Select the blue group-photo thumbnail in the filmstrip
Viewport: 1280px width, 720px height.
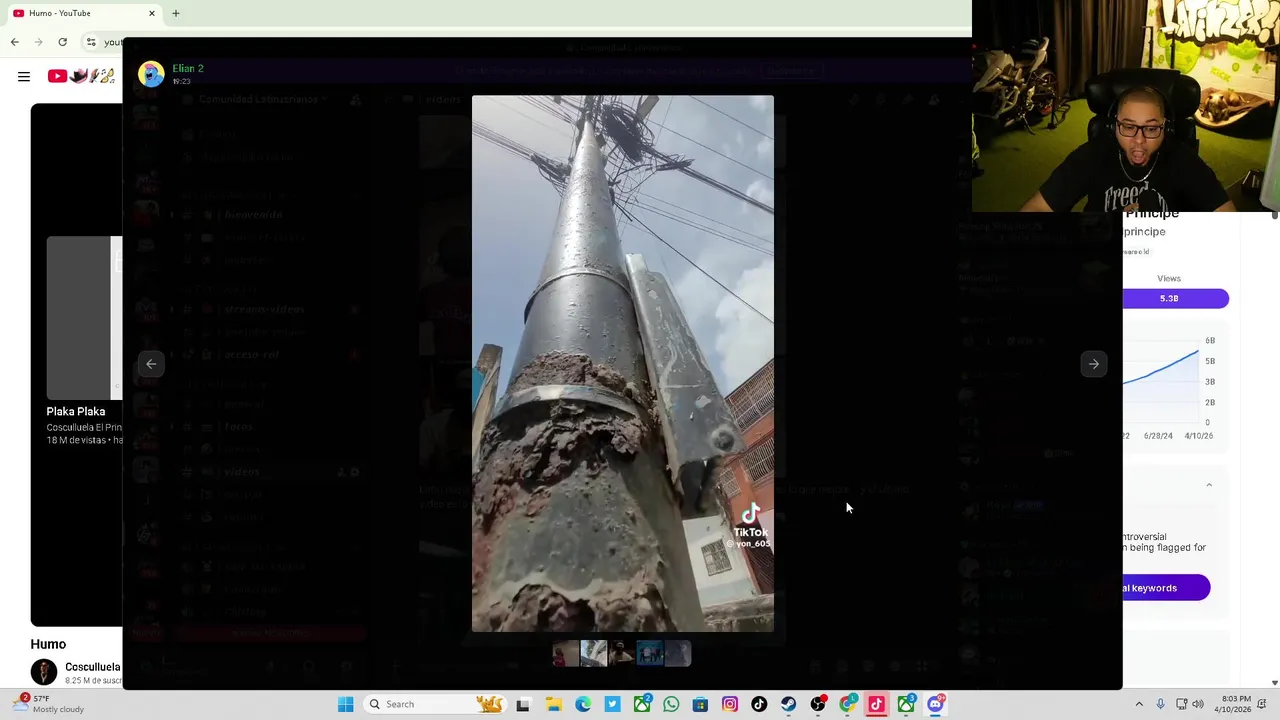tap(649, 654)
